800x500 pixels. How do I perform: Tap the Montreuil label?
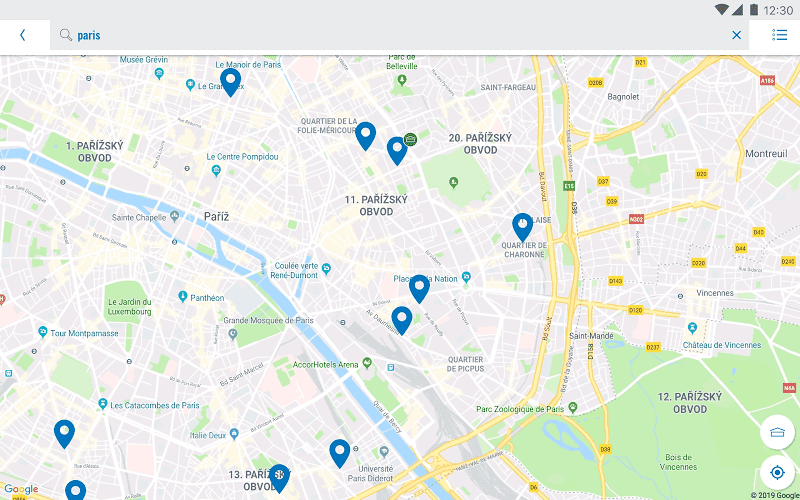tap(766, 154)
